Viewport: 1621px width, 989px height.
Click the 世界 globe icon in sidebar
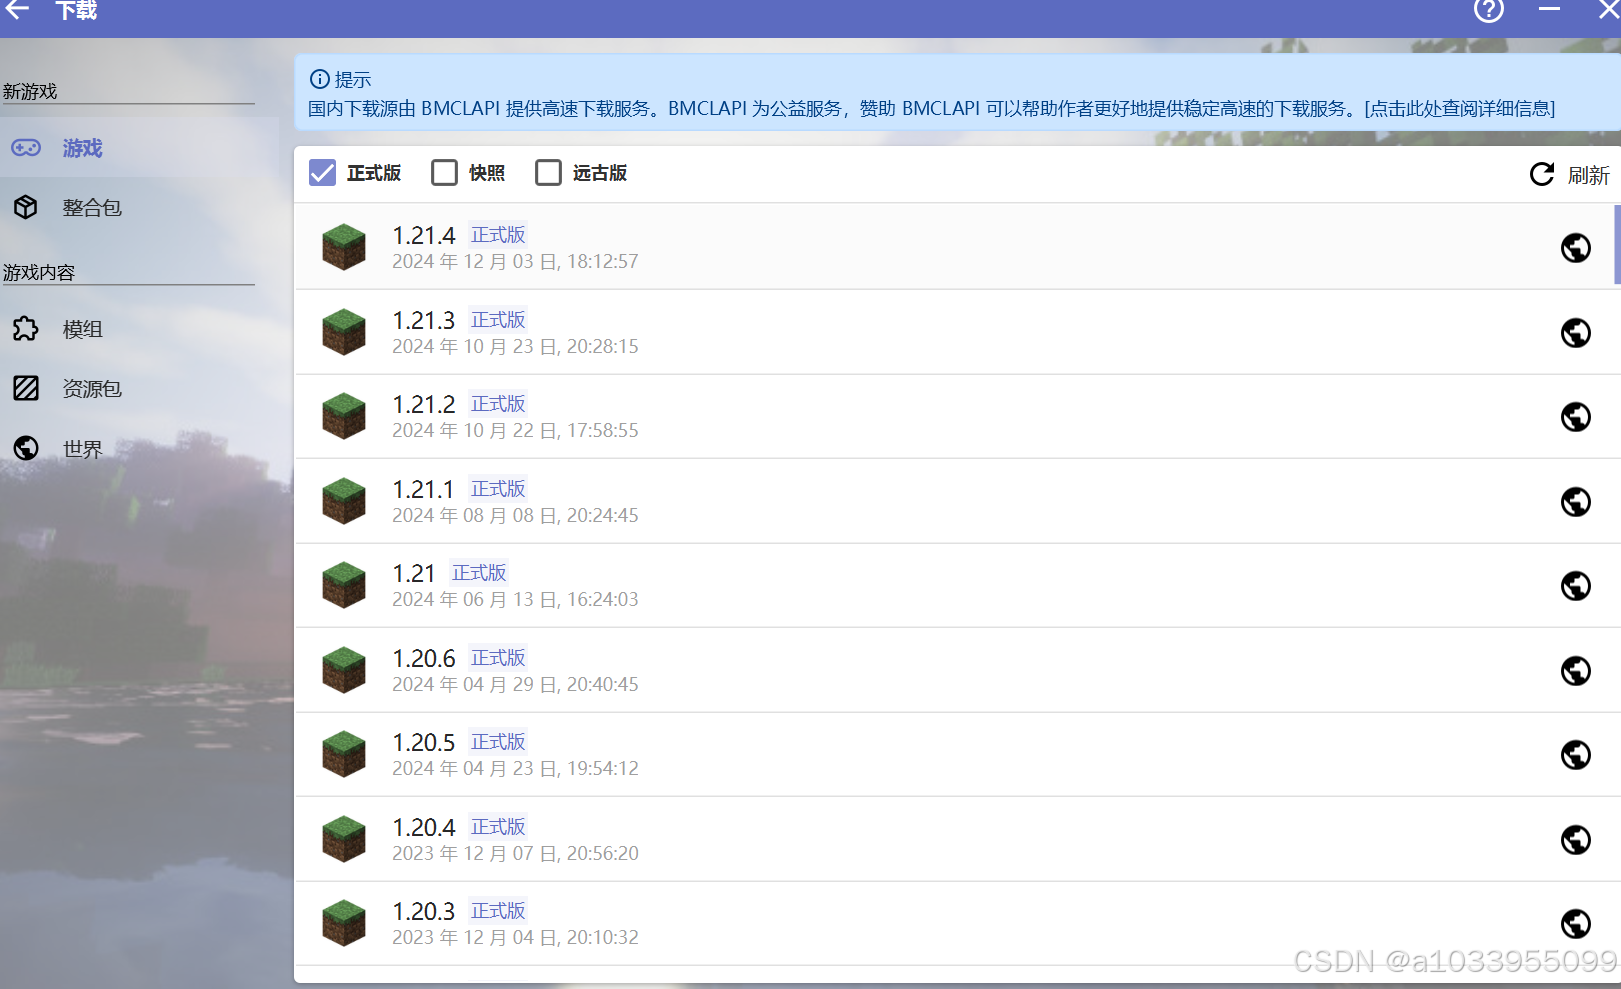click(26, 448)
